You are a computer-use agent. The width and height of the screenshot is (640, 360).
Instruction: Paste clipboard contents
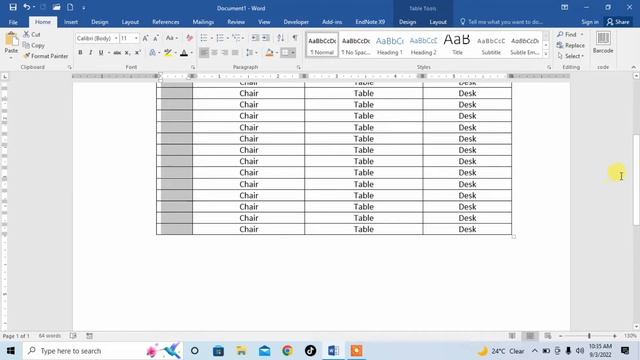tap(11, 44)
